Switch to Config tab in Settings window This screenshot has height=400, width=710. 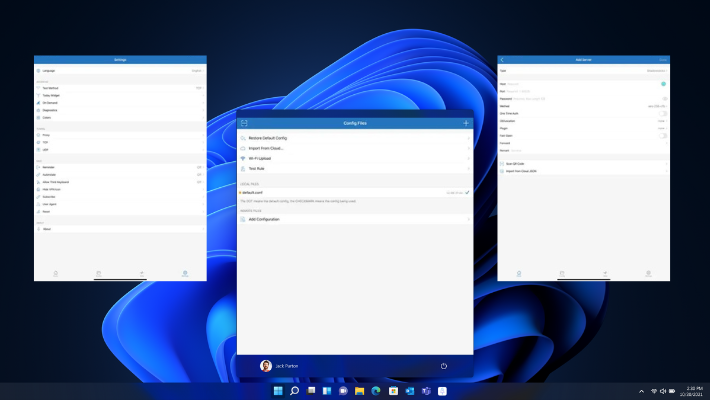coord(99,274)
